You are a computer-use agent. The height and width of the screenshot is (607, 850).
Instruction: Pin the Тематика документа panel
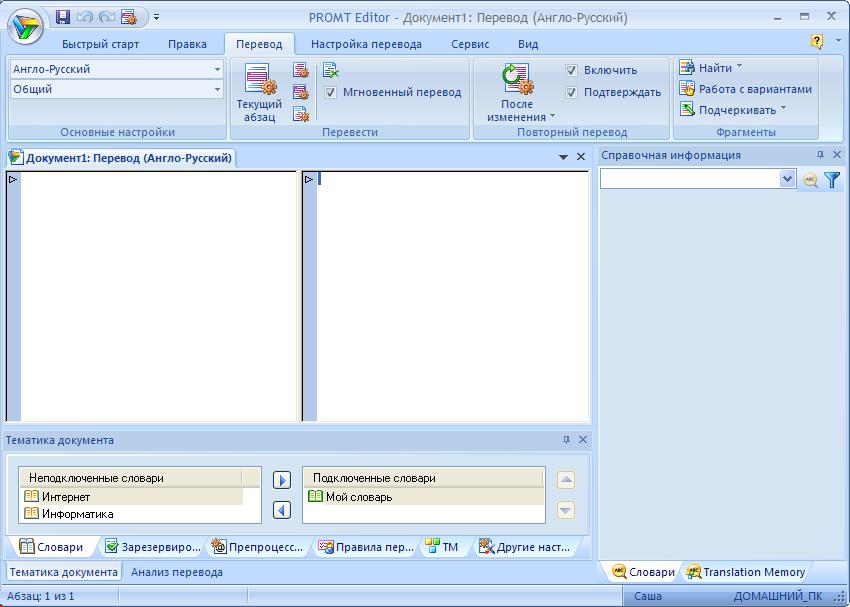pyautogui.click(x=566, y=440)
